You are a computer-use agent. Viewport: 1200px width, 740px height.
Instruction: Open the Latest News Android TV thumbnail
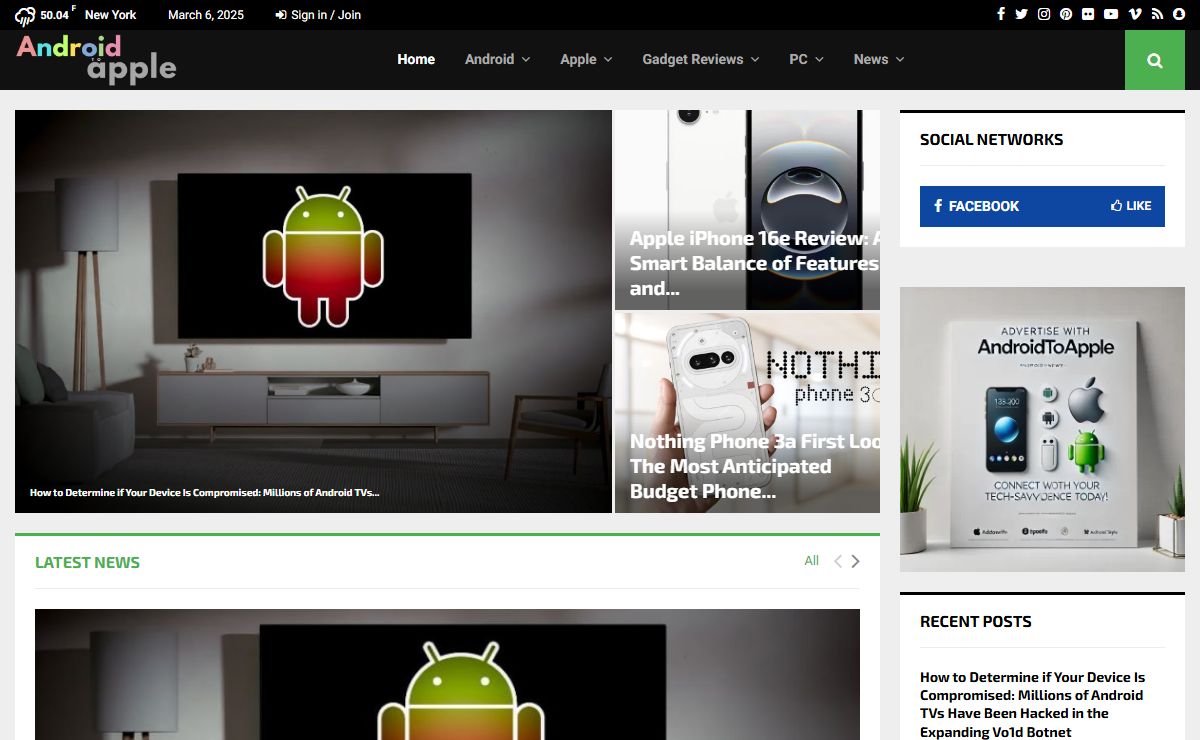pos(447,674)
